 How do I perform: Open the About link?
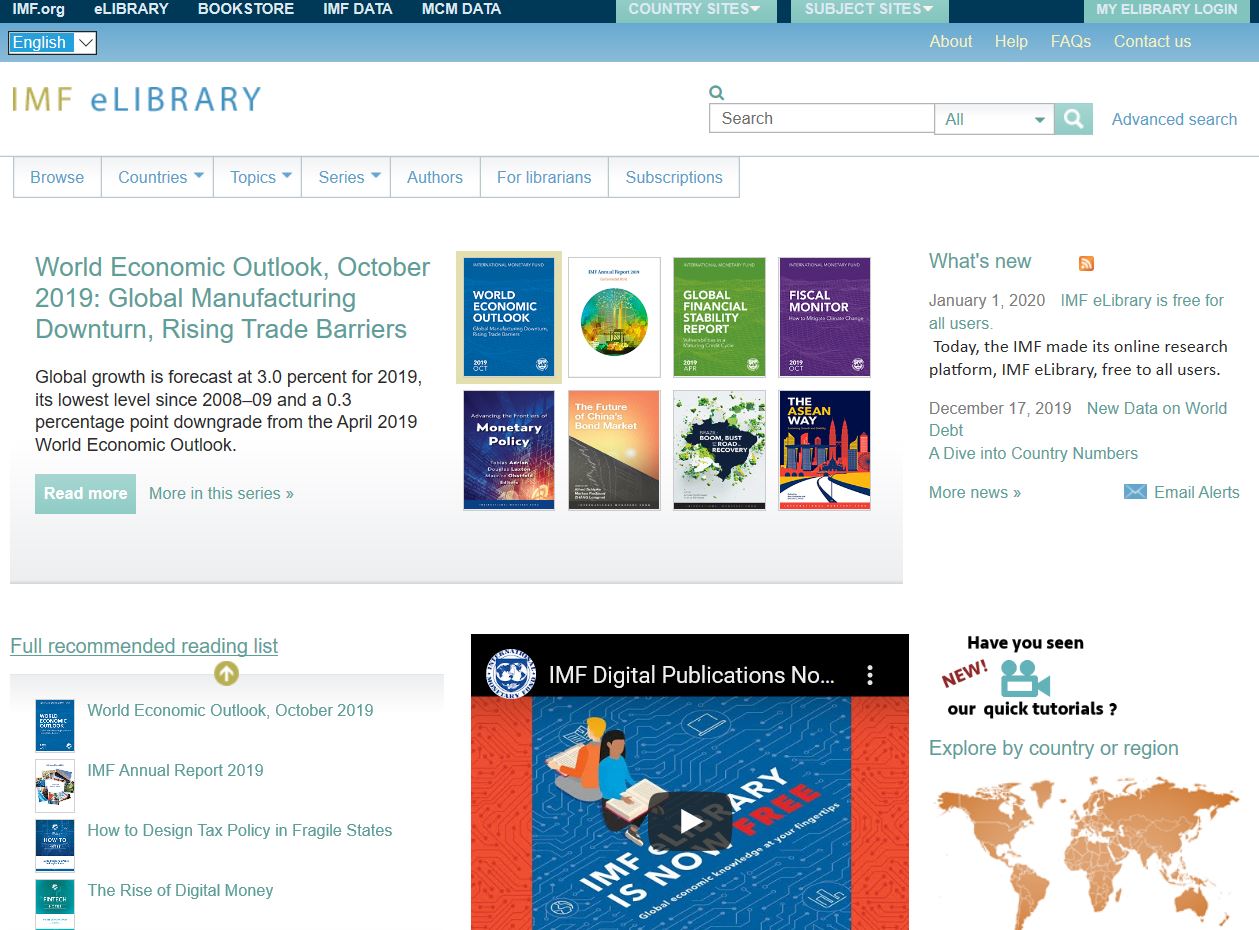point(951,41)
